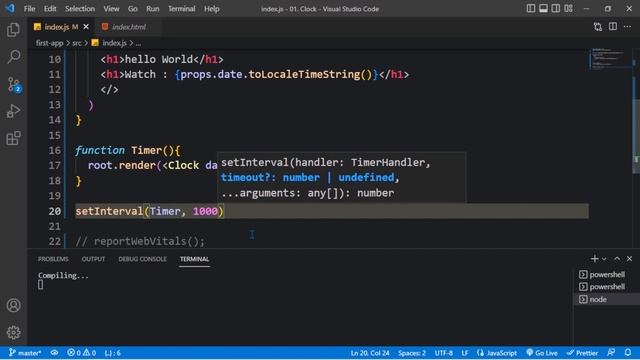Open changes compare icon in editor toolbar

pyautogui.click(x=598, y=27)
